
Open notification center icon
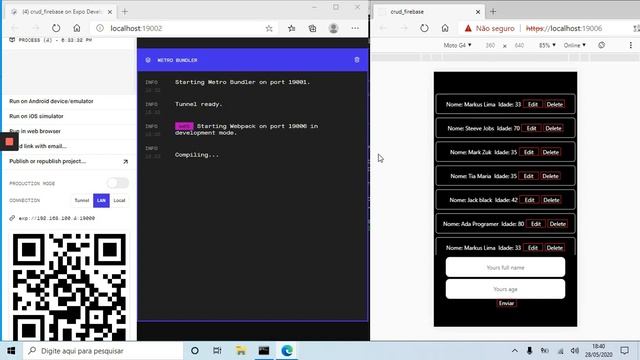click(x=624, y=351)
